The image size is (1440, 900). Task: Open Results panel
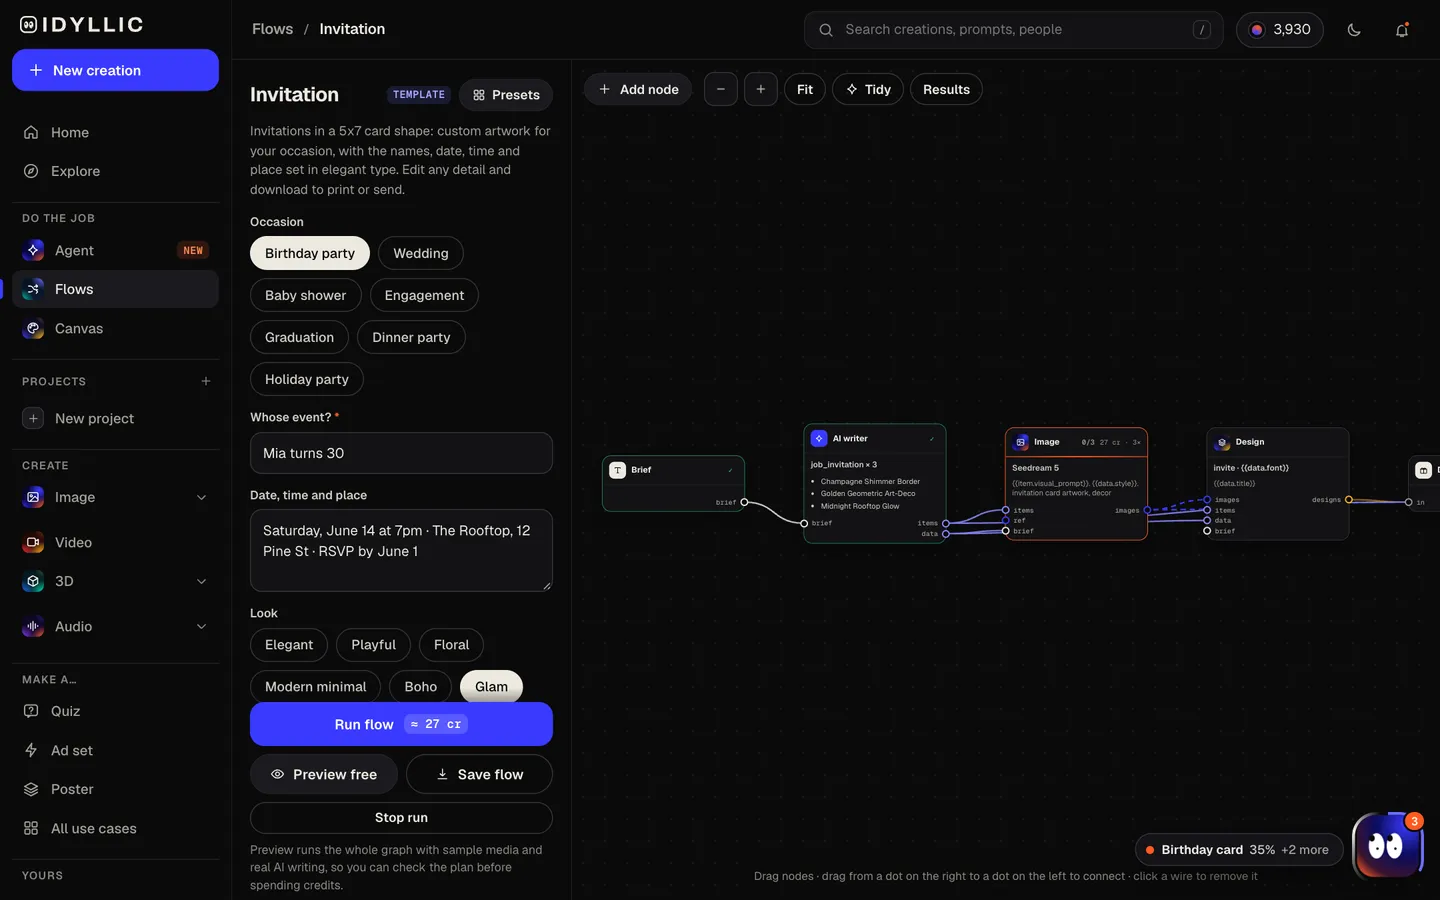[946, 89]
